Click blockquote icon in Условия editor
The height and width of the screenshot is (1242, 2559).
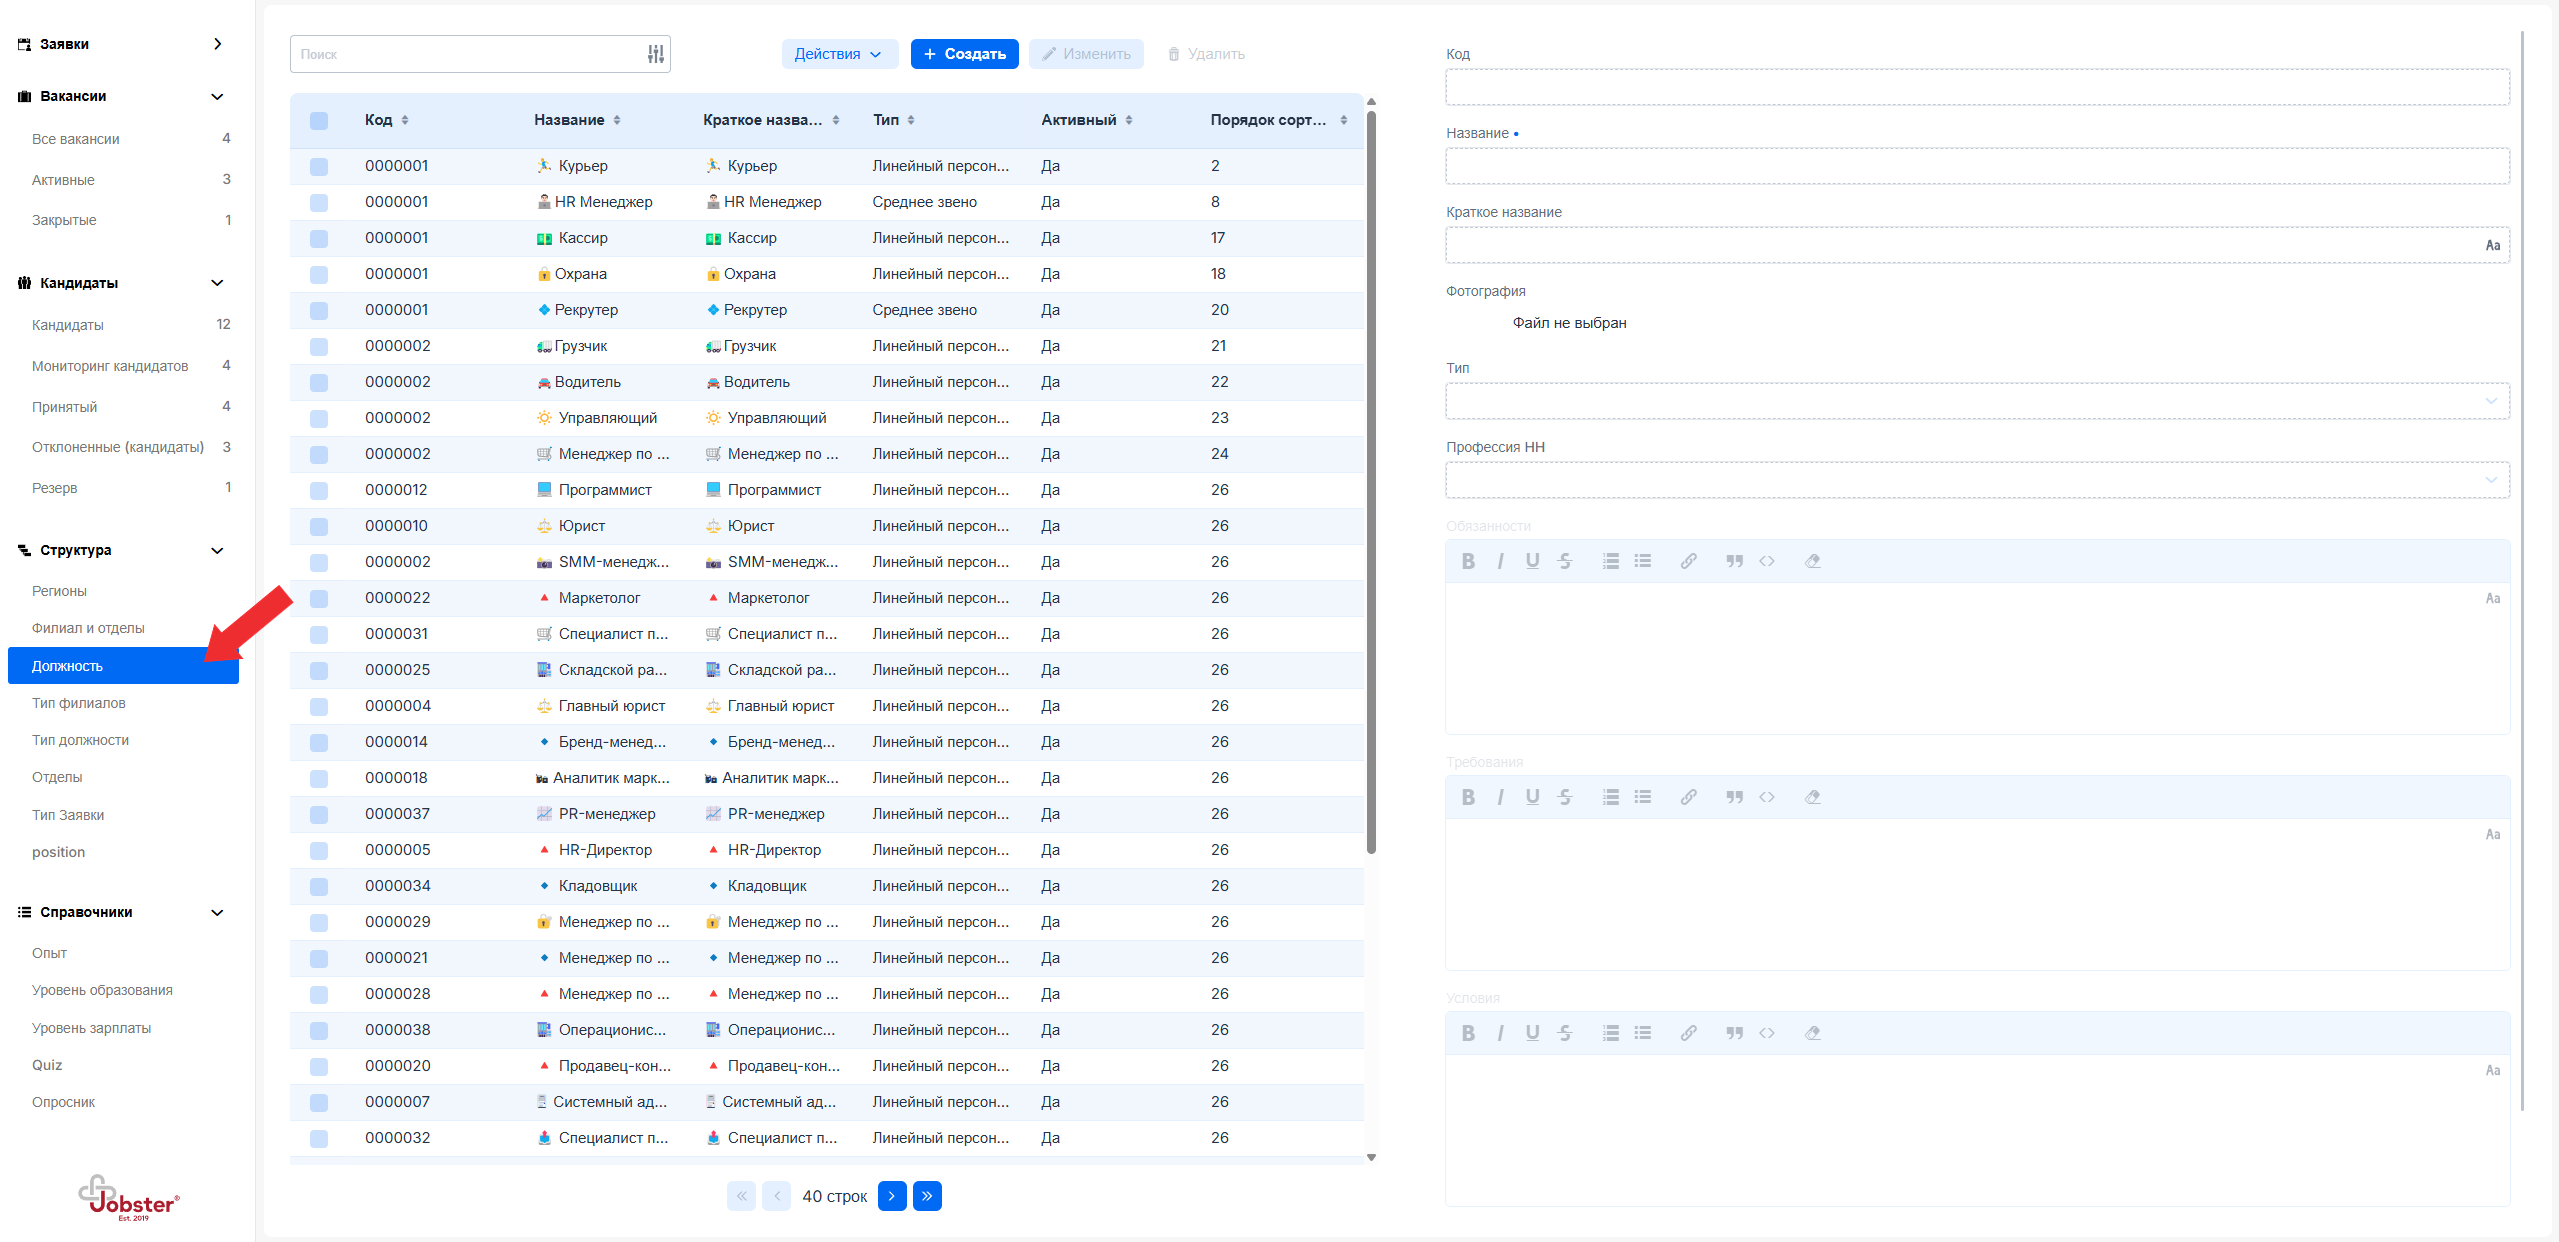pos(1733,1033)
